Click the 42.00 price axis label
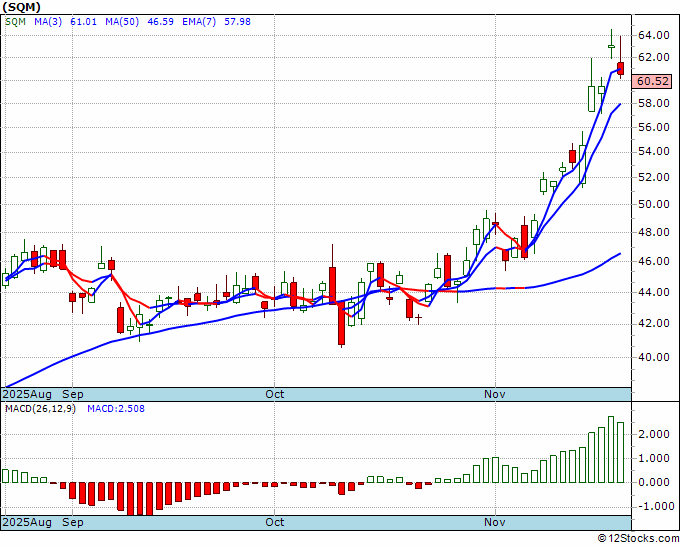 point(654,324)
